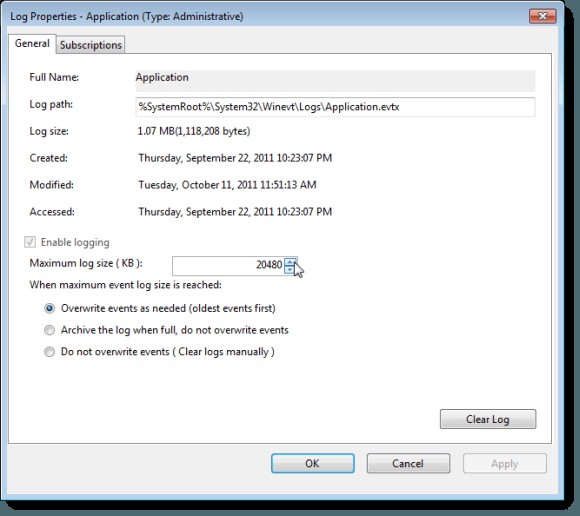Click the Created date Thursday, September 22
580x516 pixels.
235,158
